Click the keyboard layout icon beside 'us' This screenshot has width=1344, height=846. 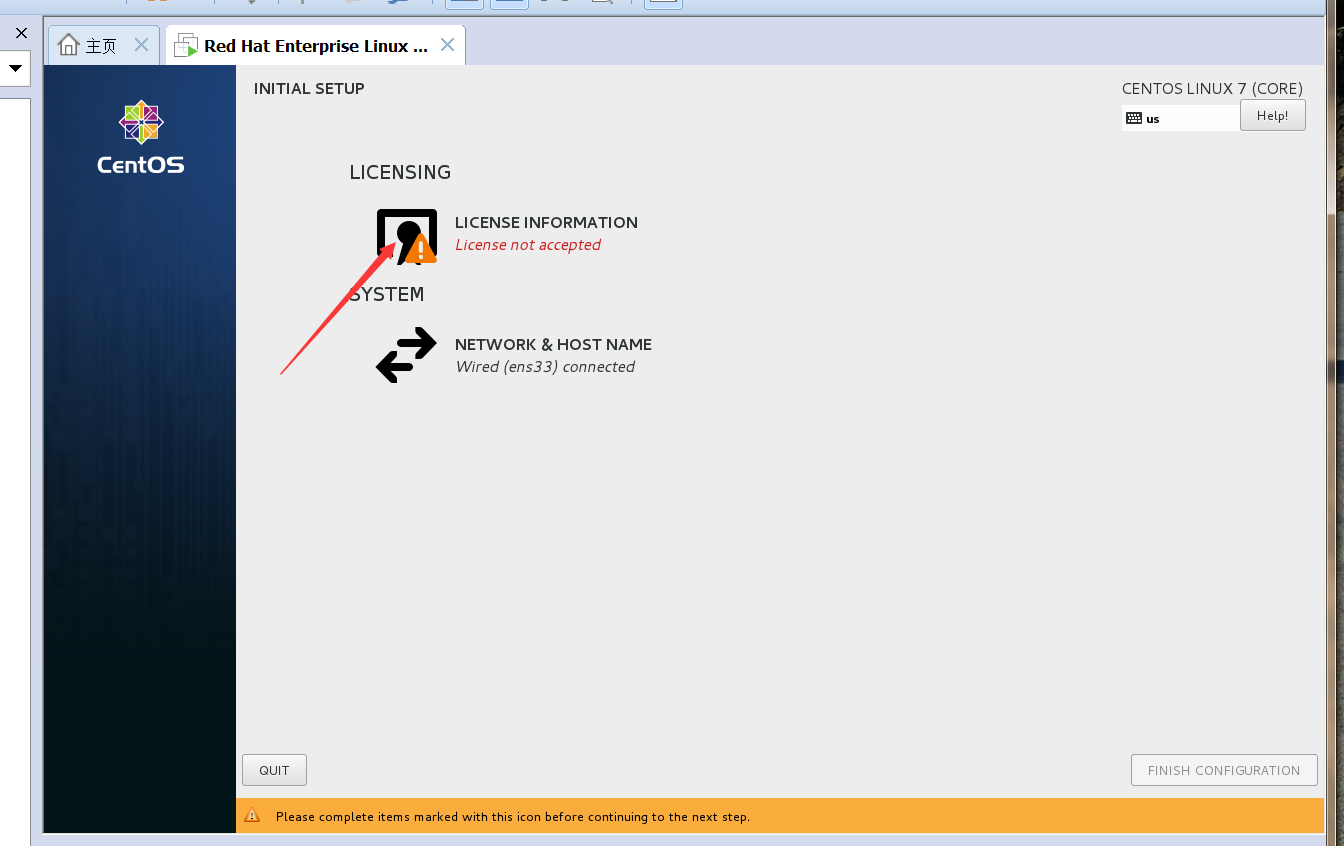tap(1133, 118)
